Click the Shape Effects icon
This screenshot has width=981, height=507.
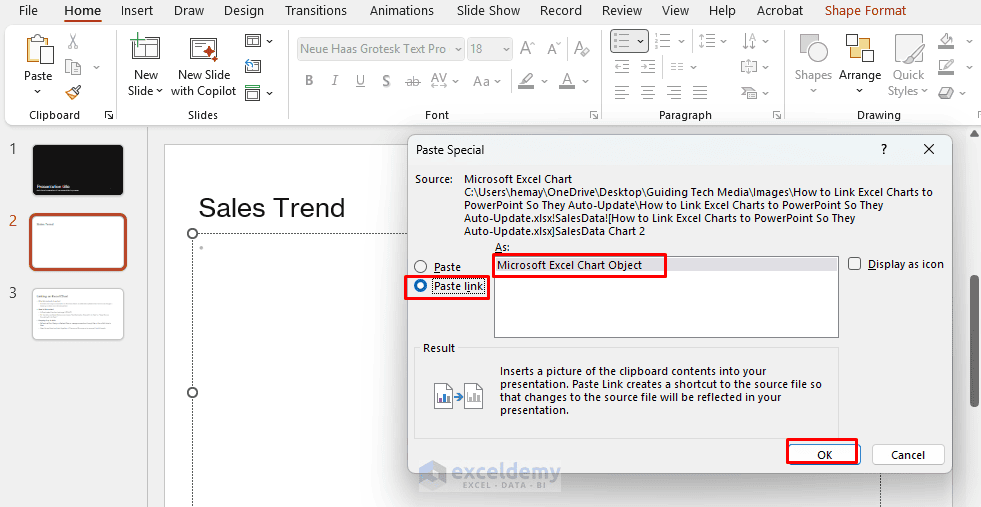pyautogui.click(x=946, y=93)
